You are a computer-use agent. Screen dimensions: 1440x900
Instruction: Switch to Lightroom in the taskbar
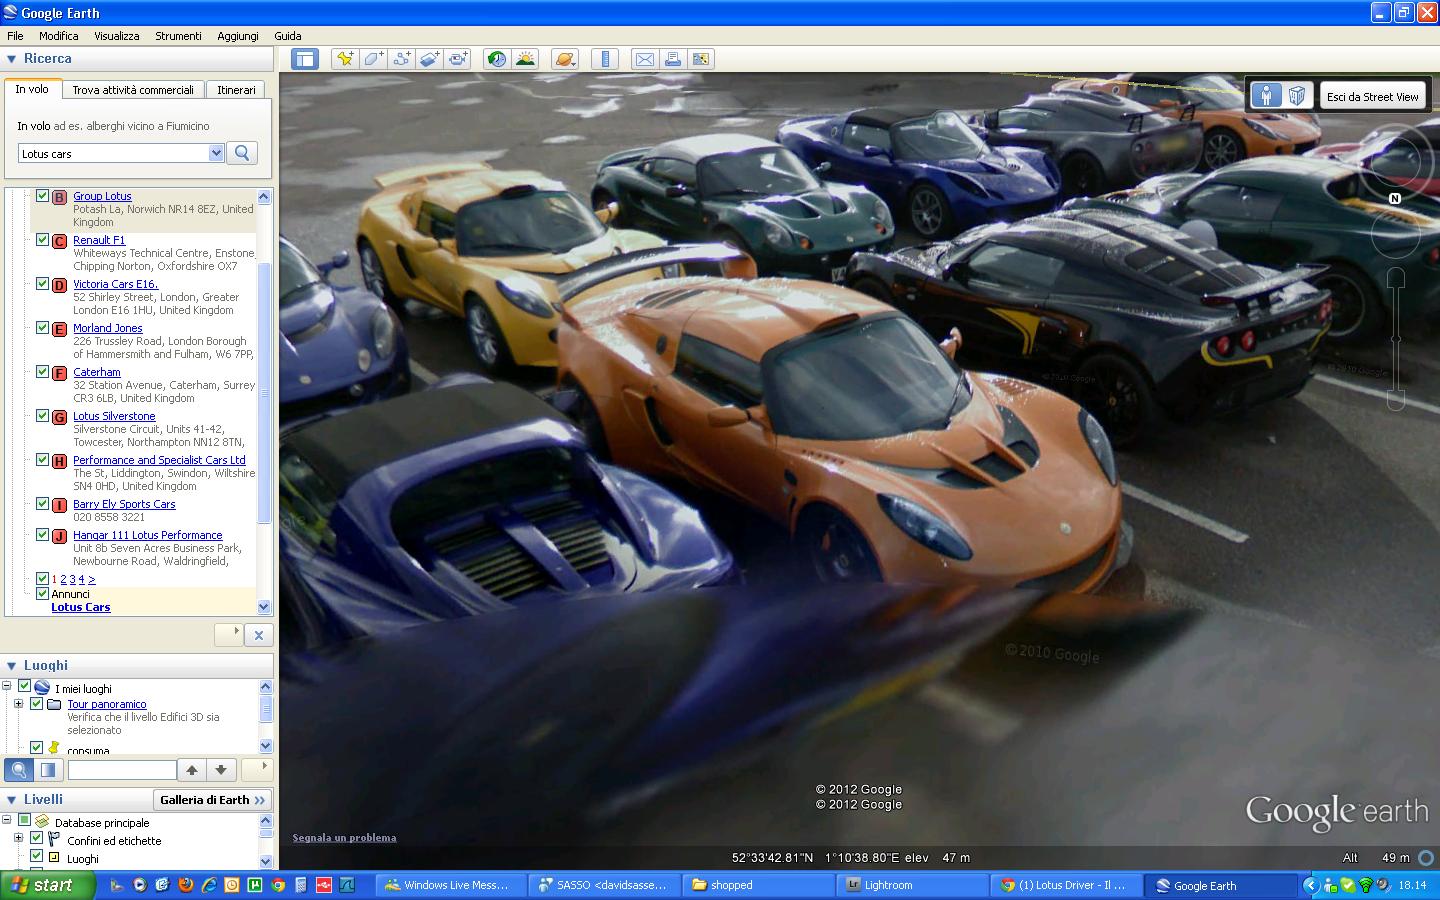[x=910, y=885]
